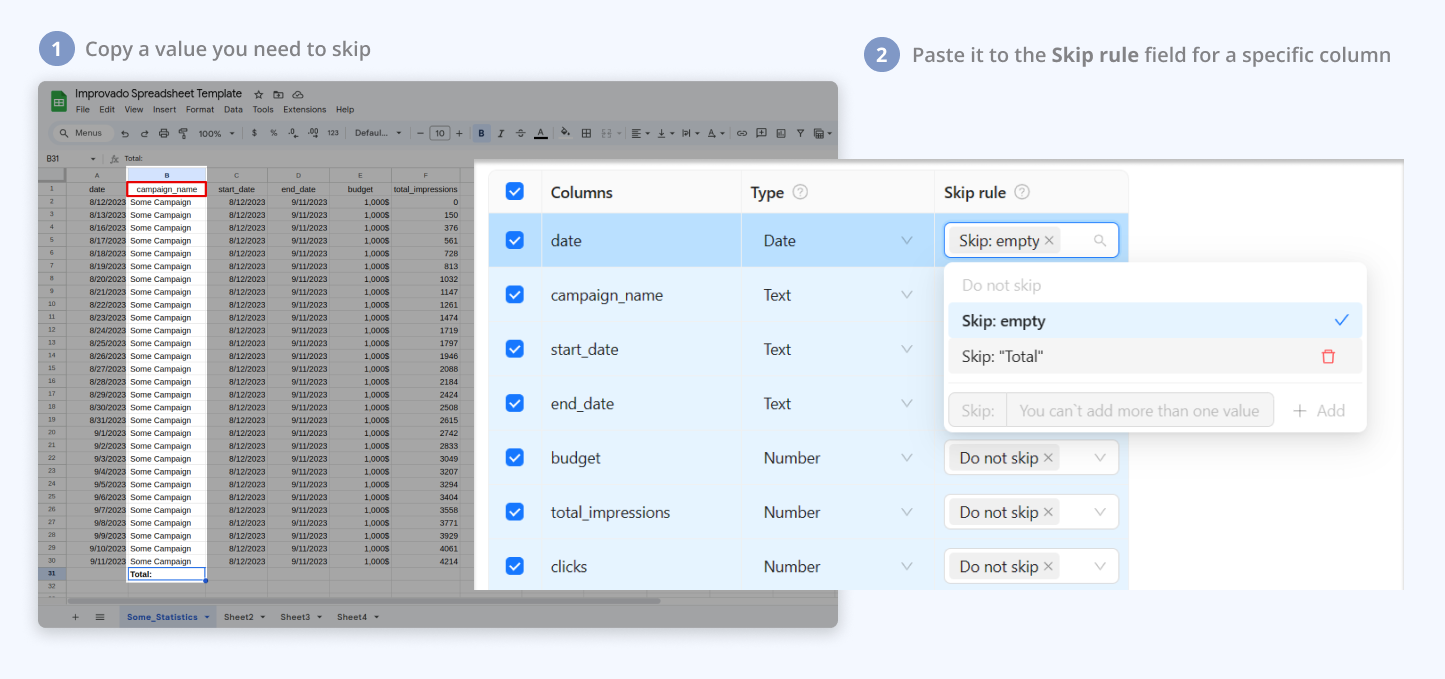Toggle the select-all Columns header checkbox
The height and width of the screenshot is (679, 1445).
515,191
